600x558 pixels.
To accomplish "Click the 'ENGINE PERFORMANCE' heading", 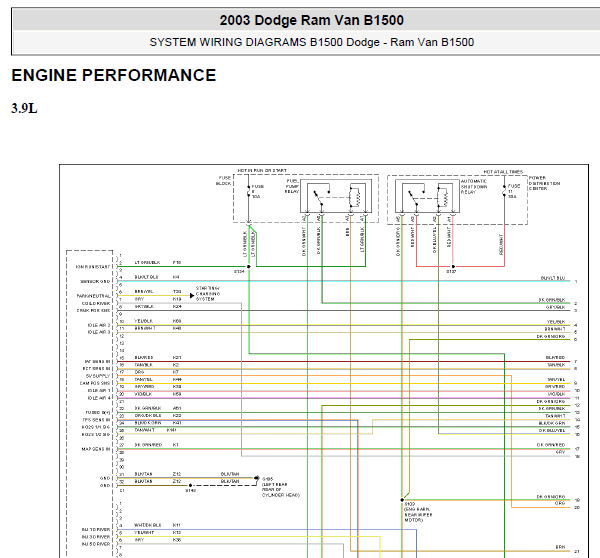I will (x=114, y=75).
